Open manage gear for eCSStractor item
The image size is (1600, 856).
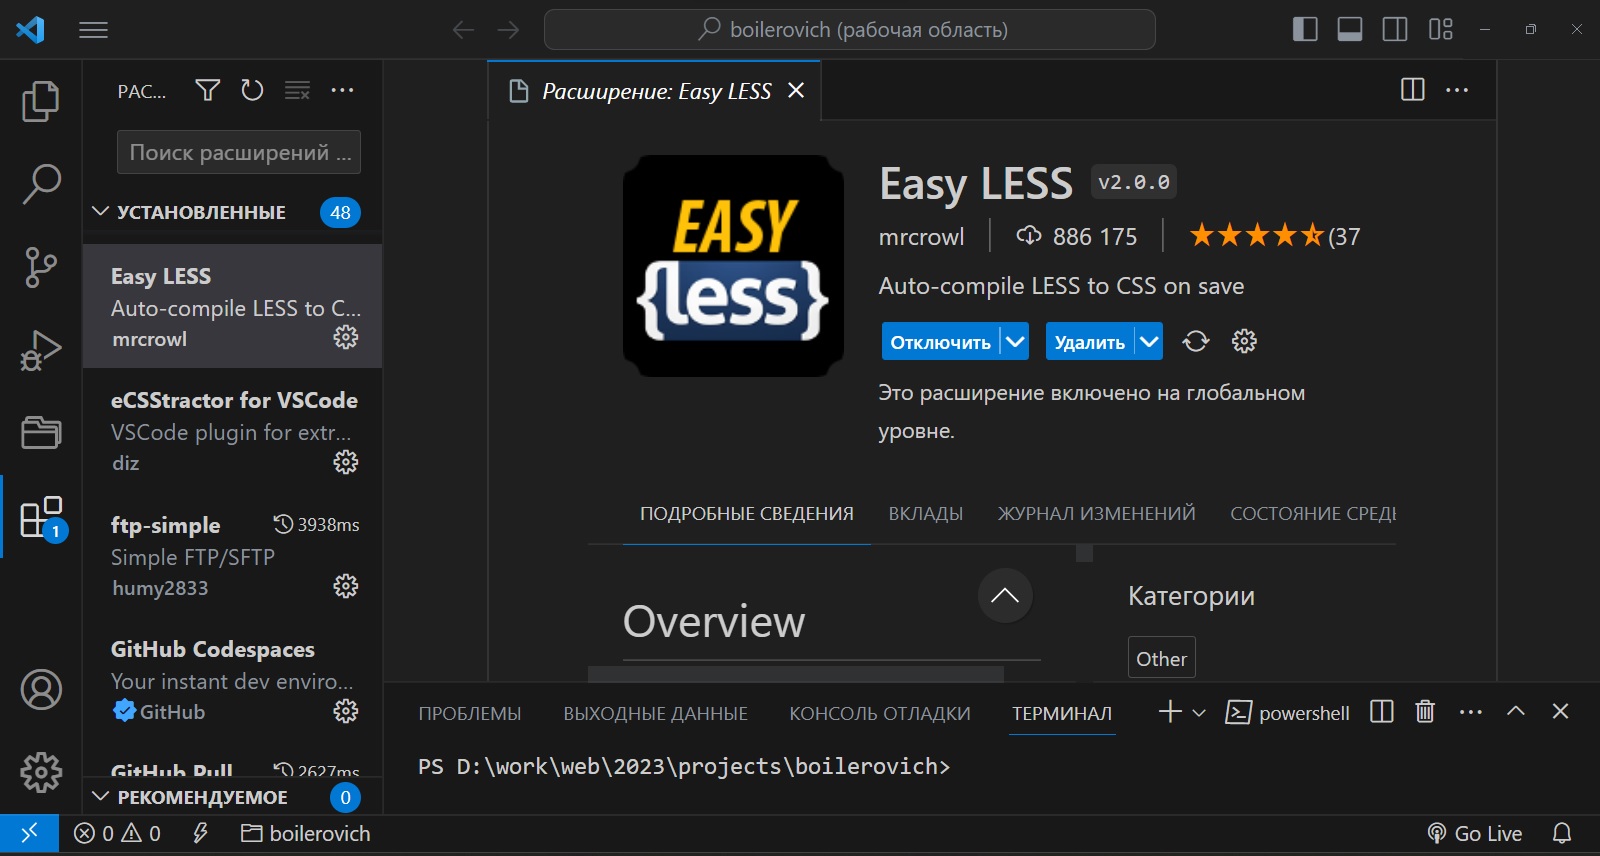346,461
